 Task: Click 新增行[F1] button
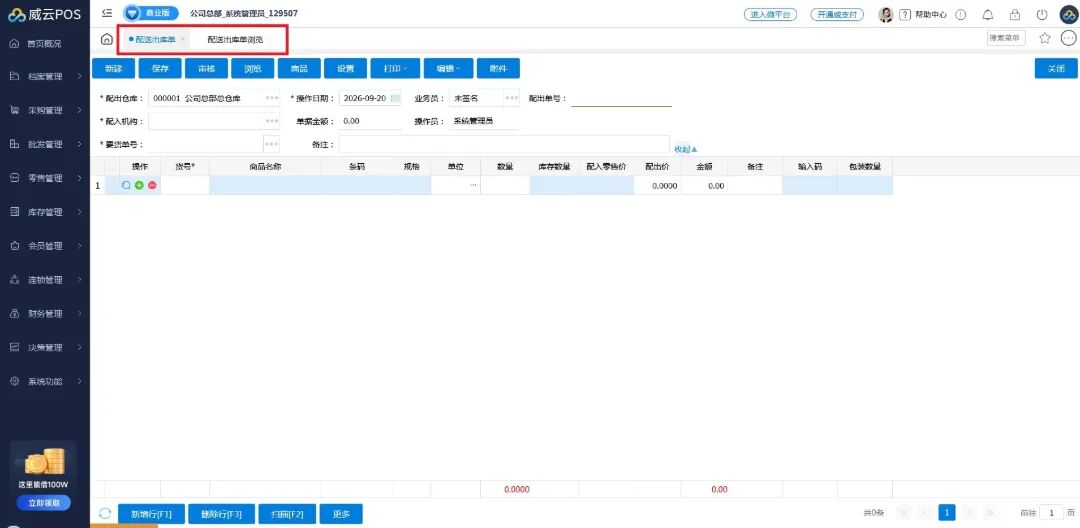[152, 514]
